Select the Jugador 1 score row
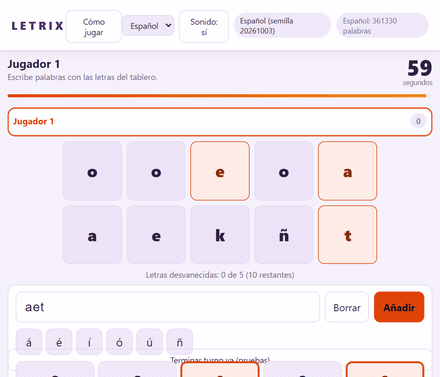The image size is (440, 377). [x=220, y=122]
